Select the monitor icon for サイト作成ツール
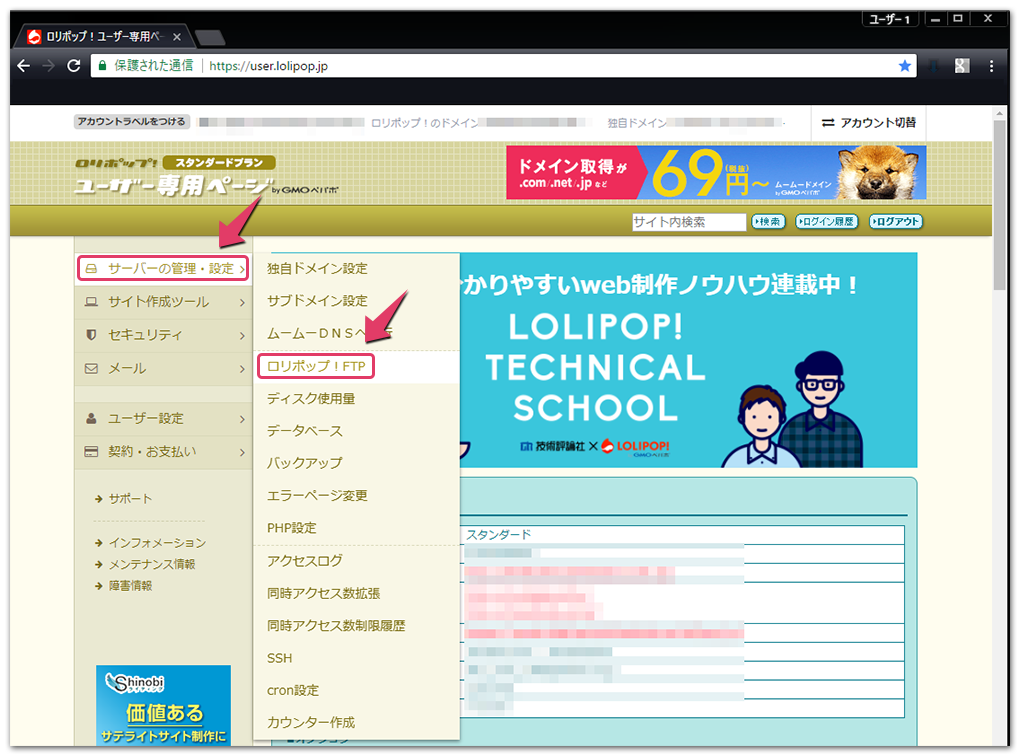 tap(91, 302)
